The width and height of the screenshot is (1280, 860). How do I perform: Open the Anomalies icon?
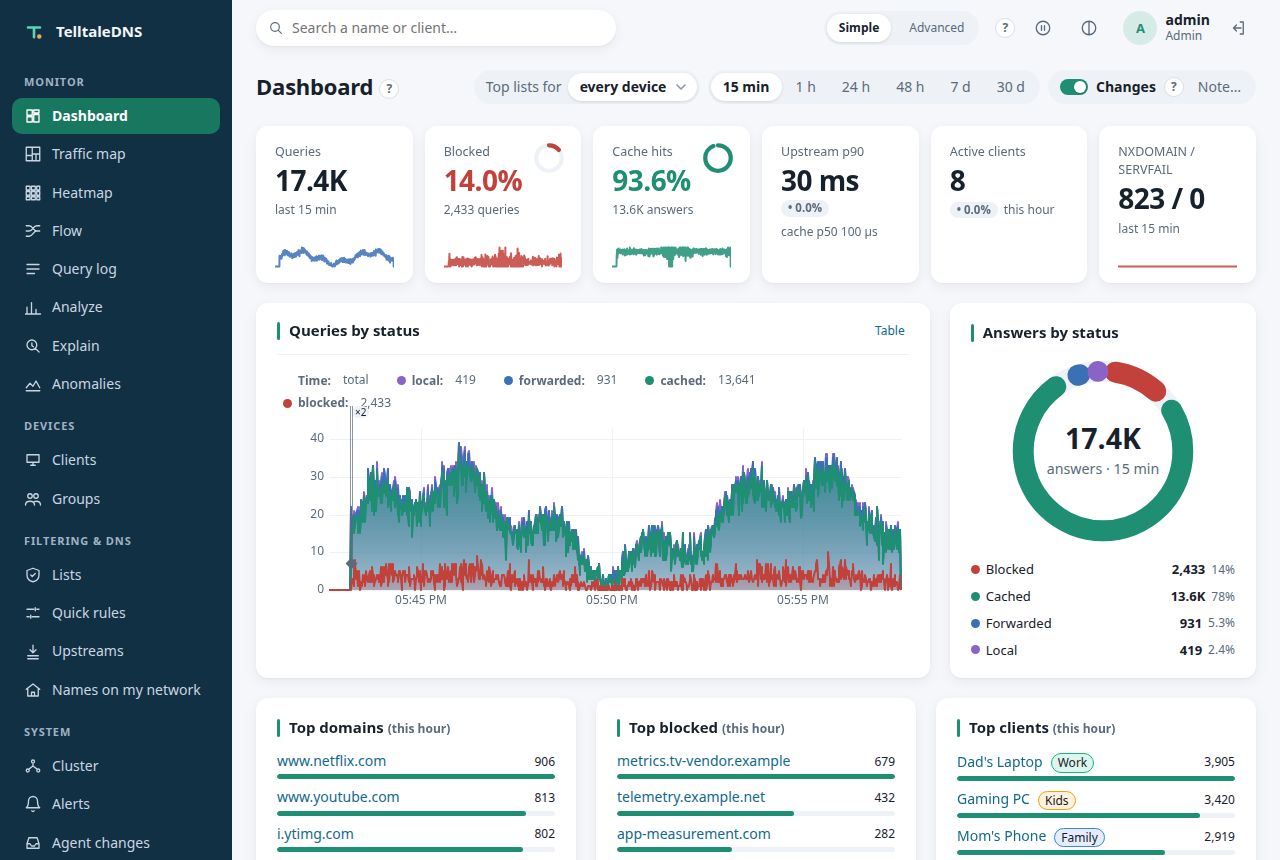pos(33,384)
